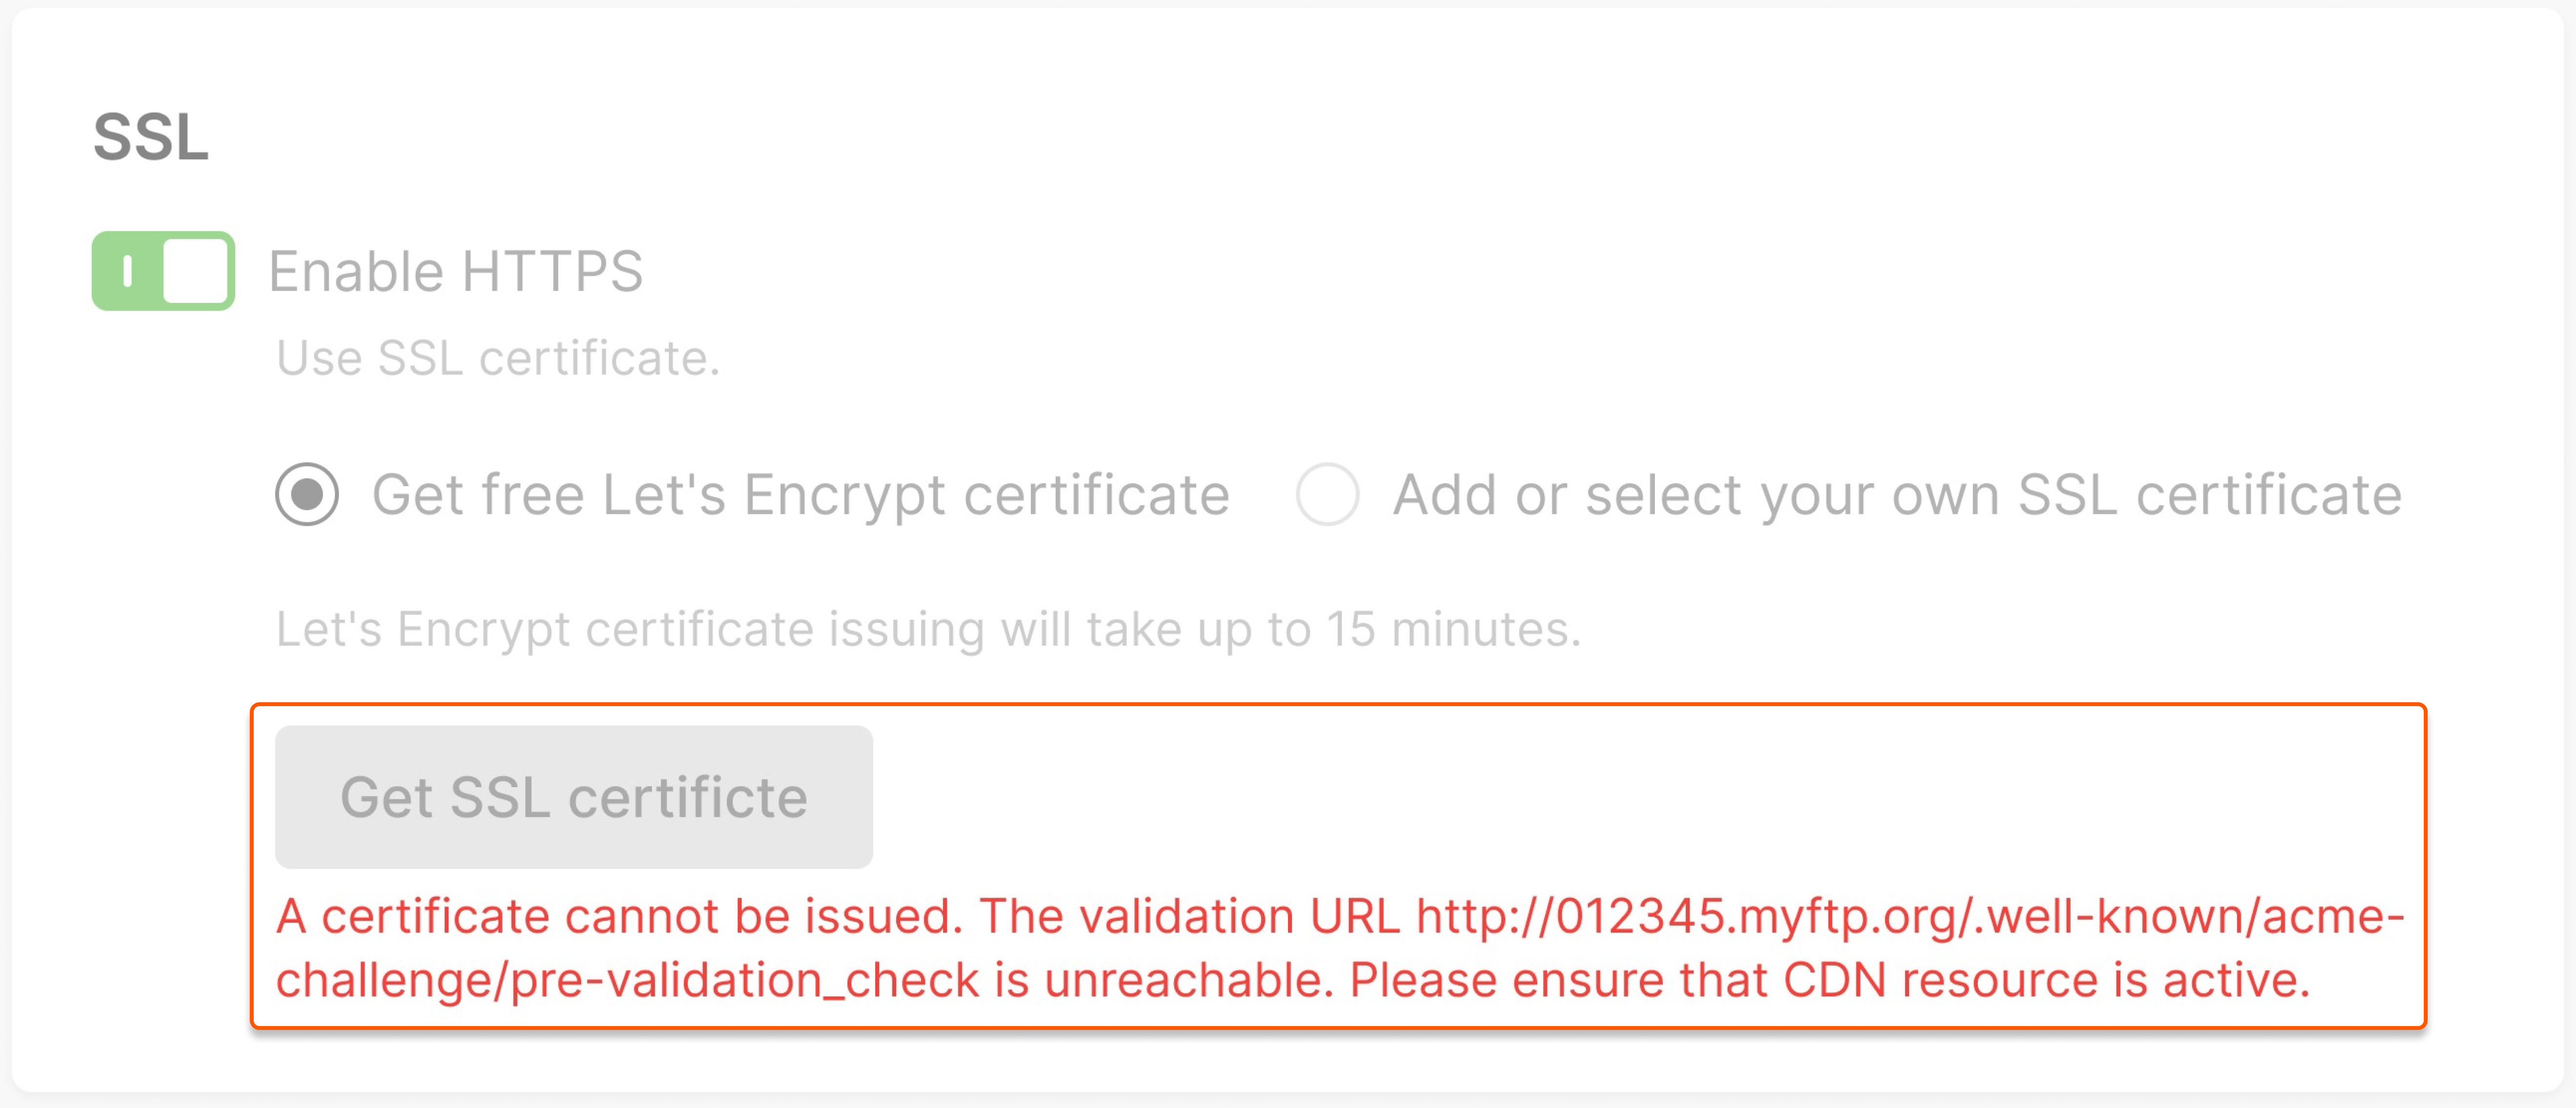Click the on-indicator bar inside the green toggle
The width and height of the screenshot is (2576, 1108).
pyautogui.click(x=127, y=271)
